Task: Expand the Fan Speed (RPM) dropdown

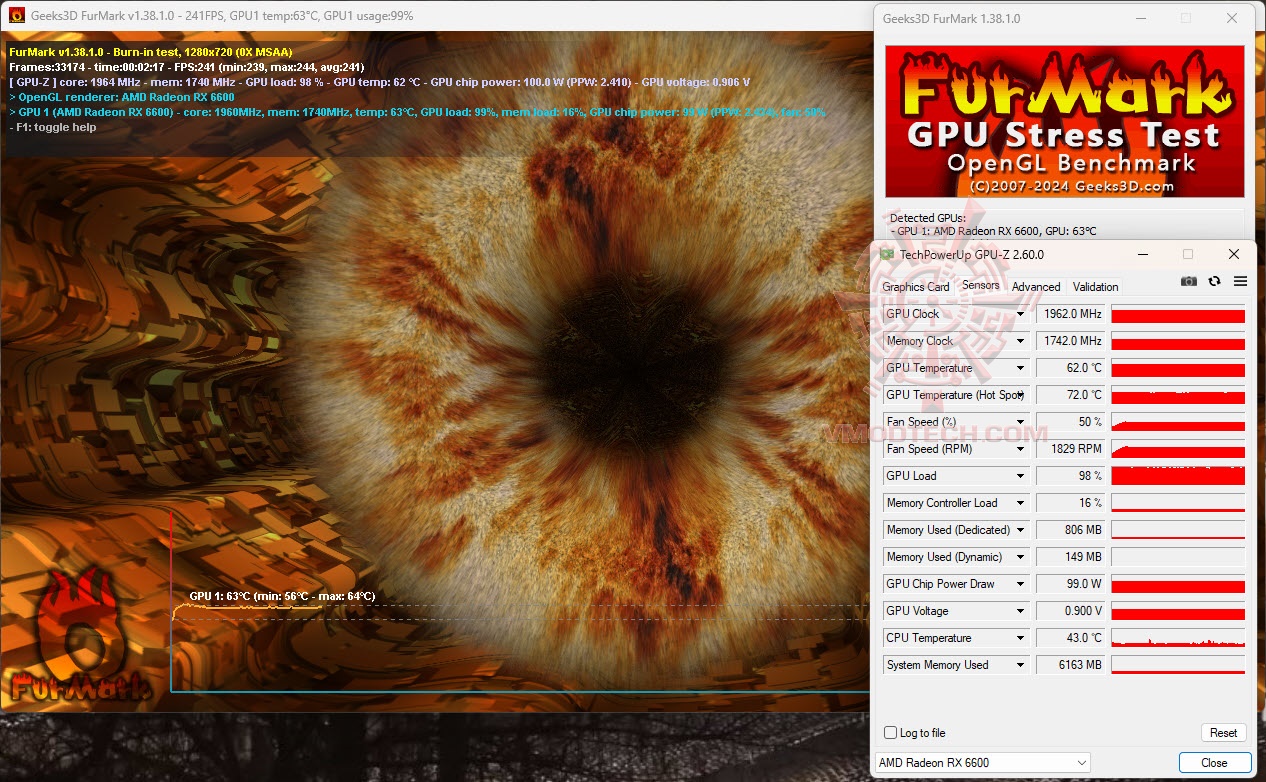Action: [1020, 449]
